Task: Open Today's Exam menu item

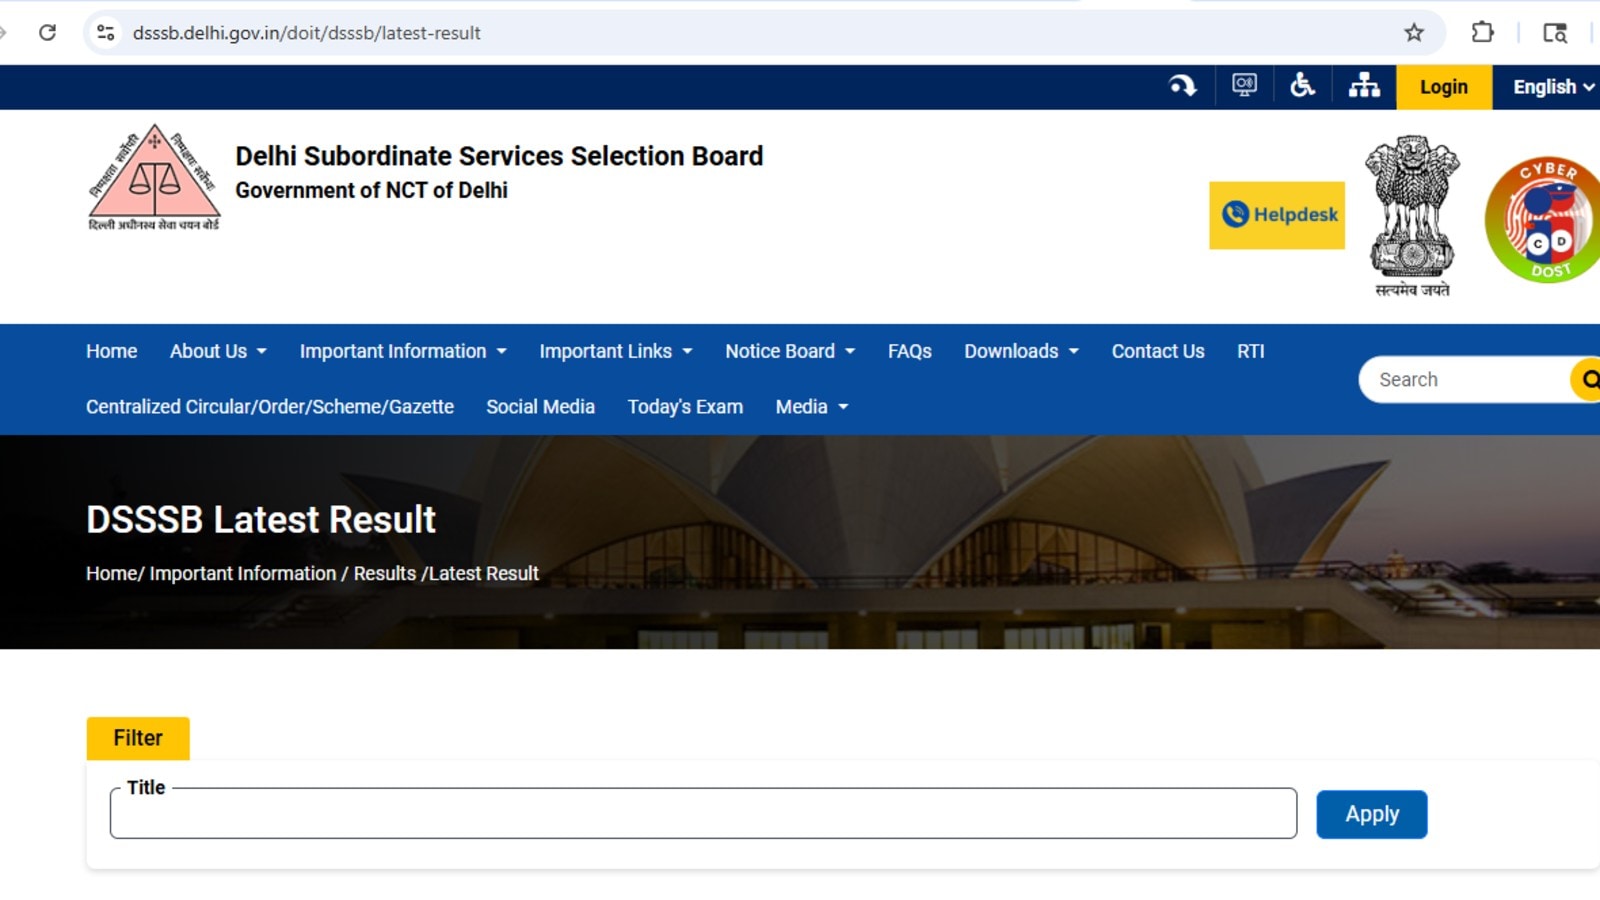Action: (685, 407)
